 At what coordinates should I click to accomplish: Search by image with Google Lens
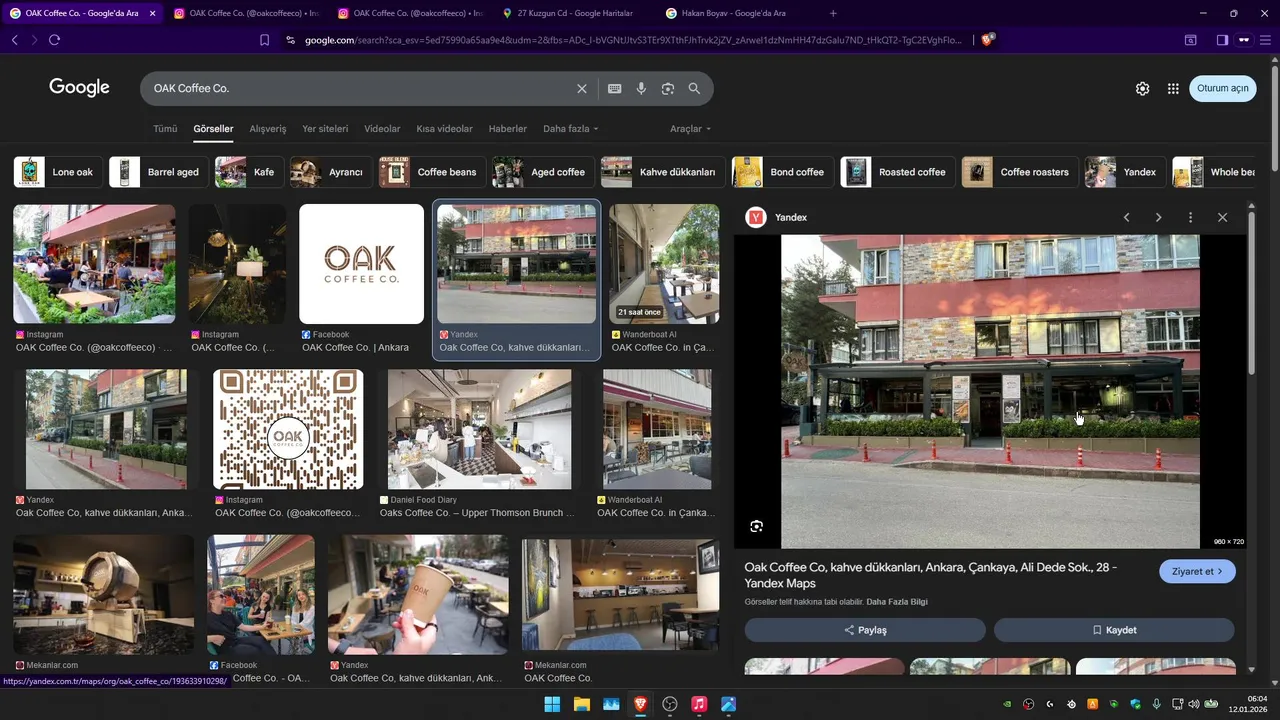coord(668,88)
